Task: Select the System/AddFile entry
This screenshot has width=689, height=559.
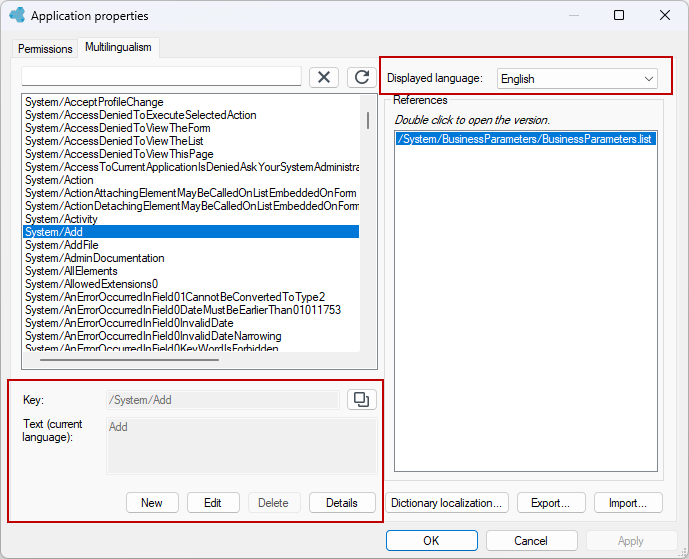Action: click(x=191, y=245)
